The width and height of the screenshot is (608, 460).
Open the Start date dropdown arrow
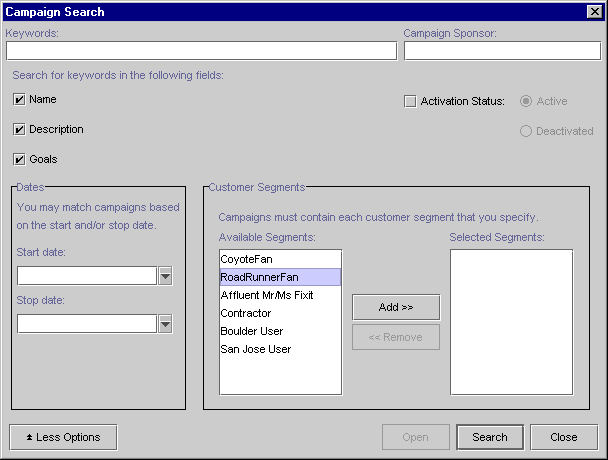[166, 276]
